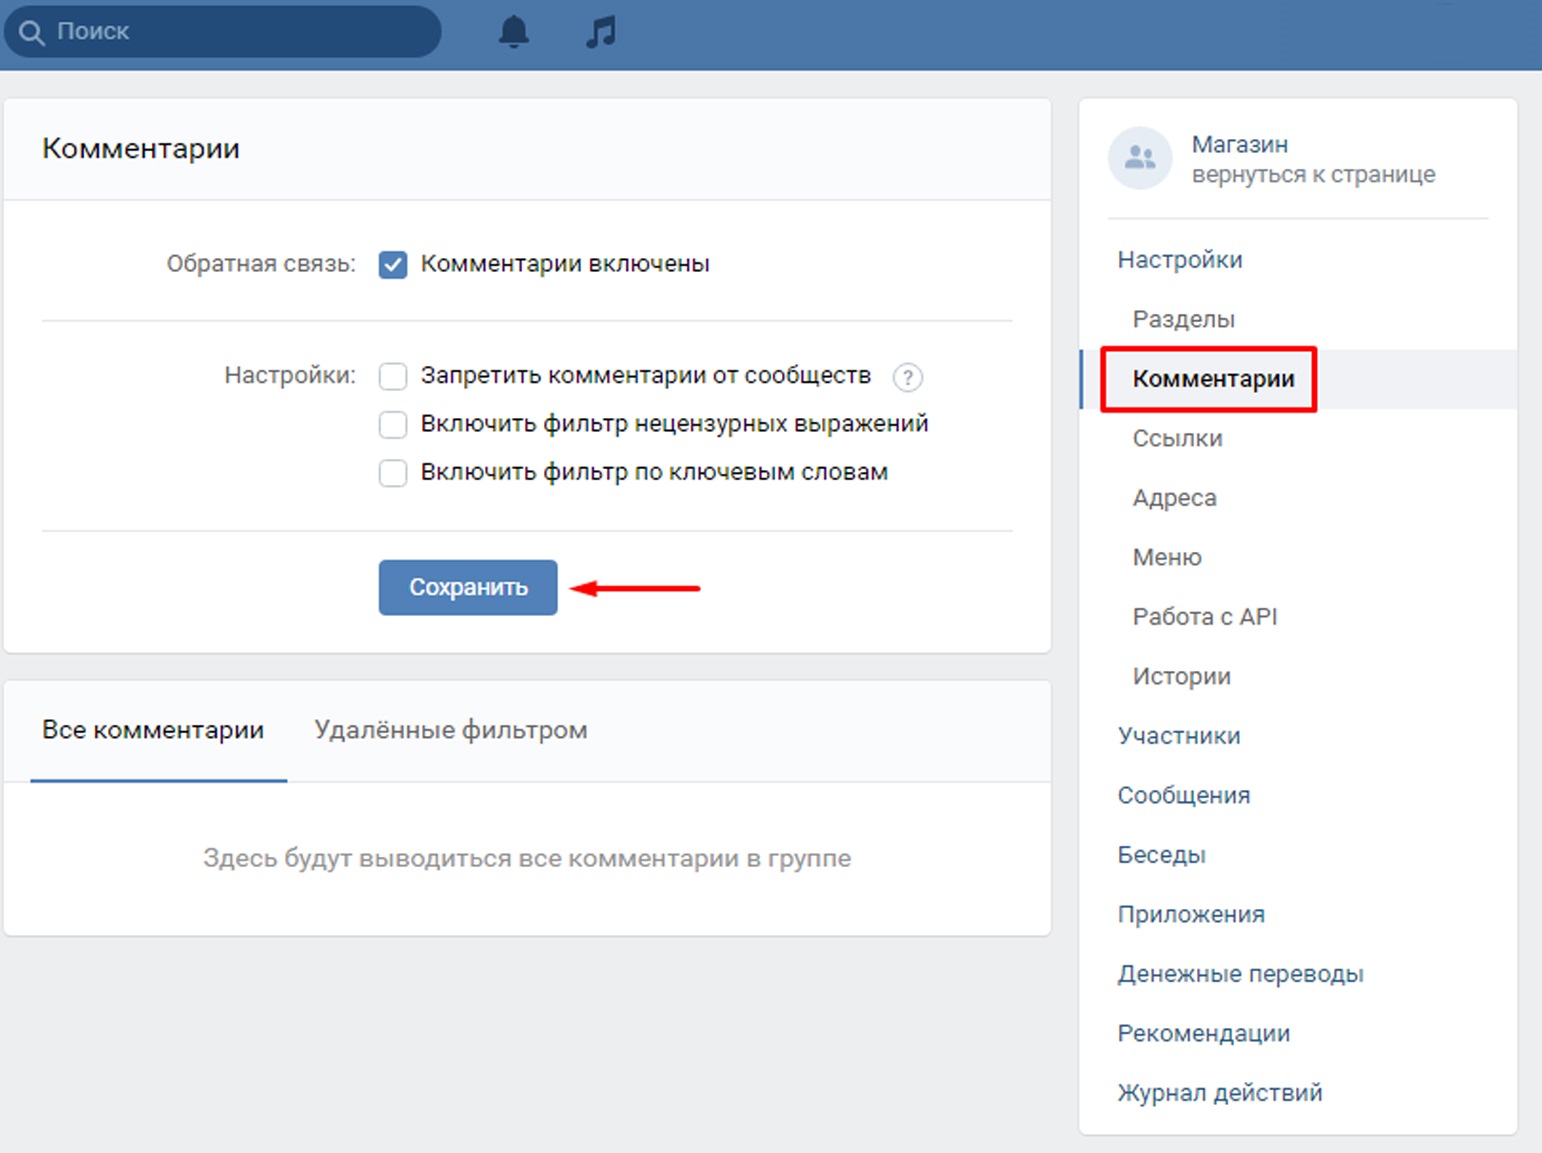Open Журнал действий in the sidebar

pos(1219,1093)
